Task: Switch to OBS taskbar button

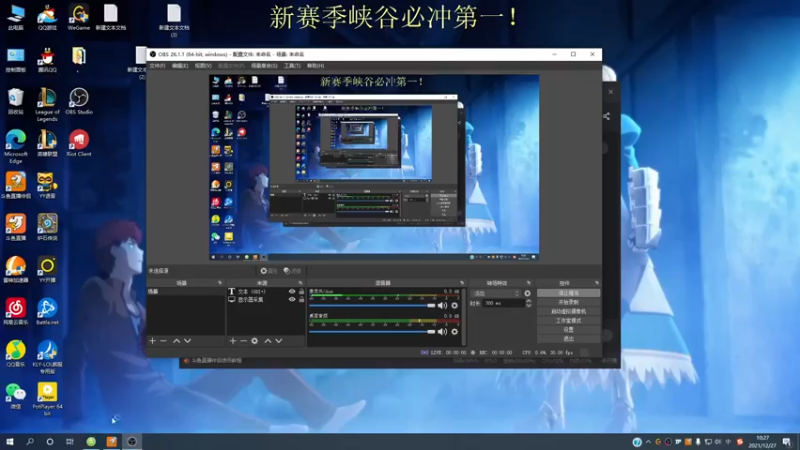Action: click(x=132, y=441)
